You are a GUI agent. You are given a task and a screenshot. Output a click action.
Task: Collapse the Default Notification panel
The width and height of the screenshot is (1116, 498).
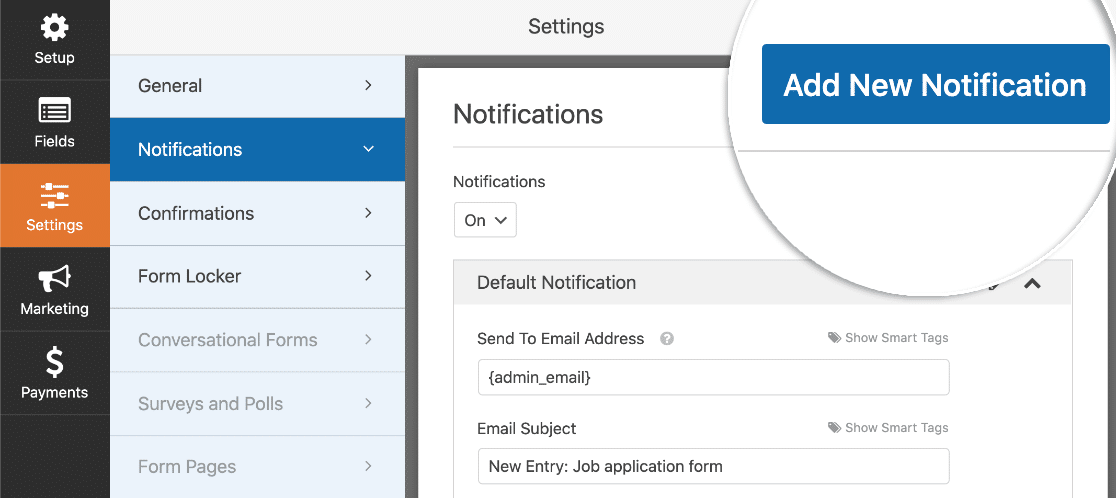[1032, 283]
